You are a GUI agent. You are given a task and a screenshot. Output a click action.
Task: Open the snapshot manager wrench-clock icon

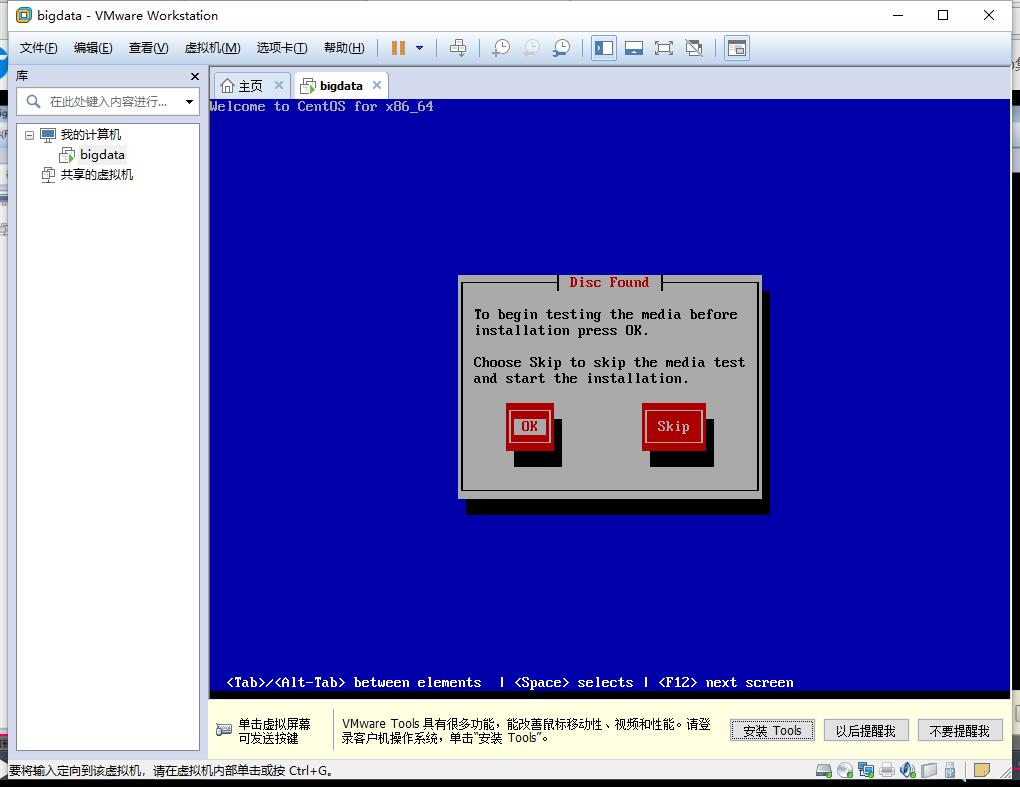pyautogui.click(x=561, y=47)
